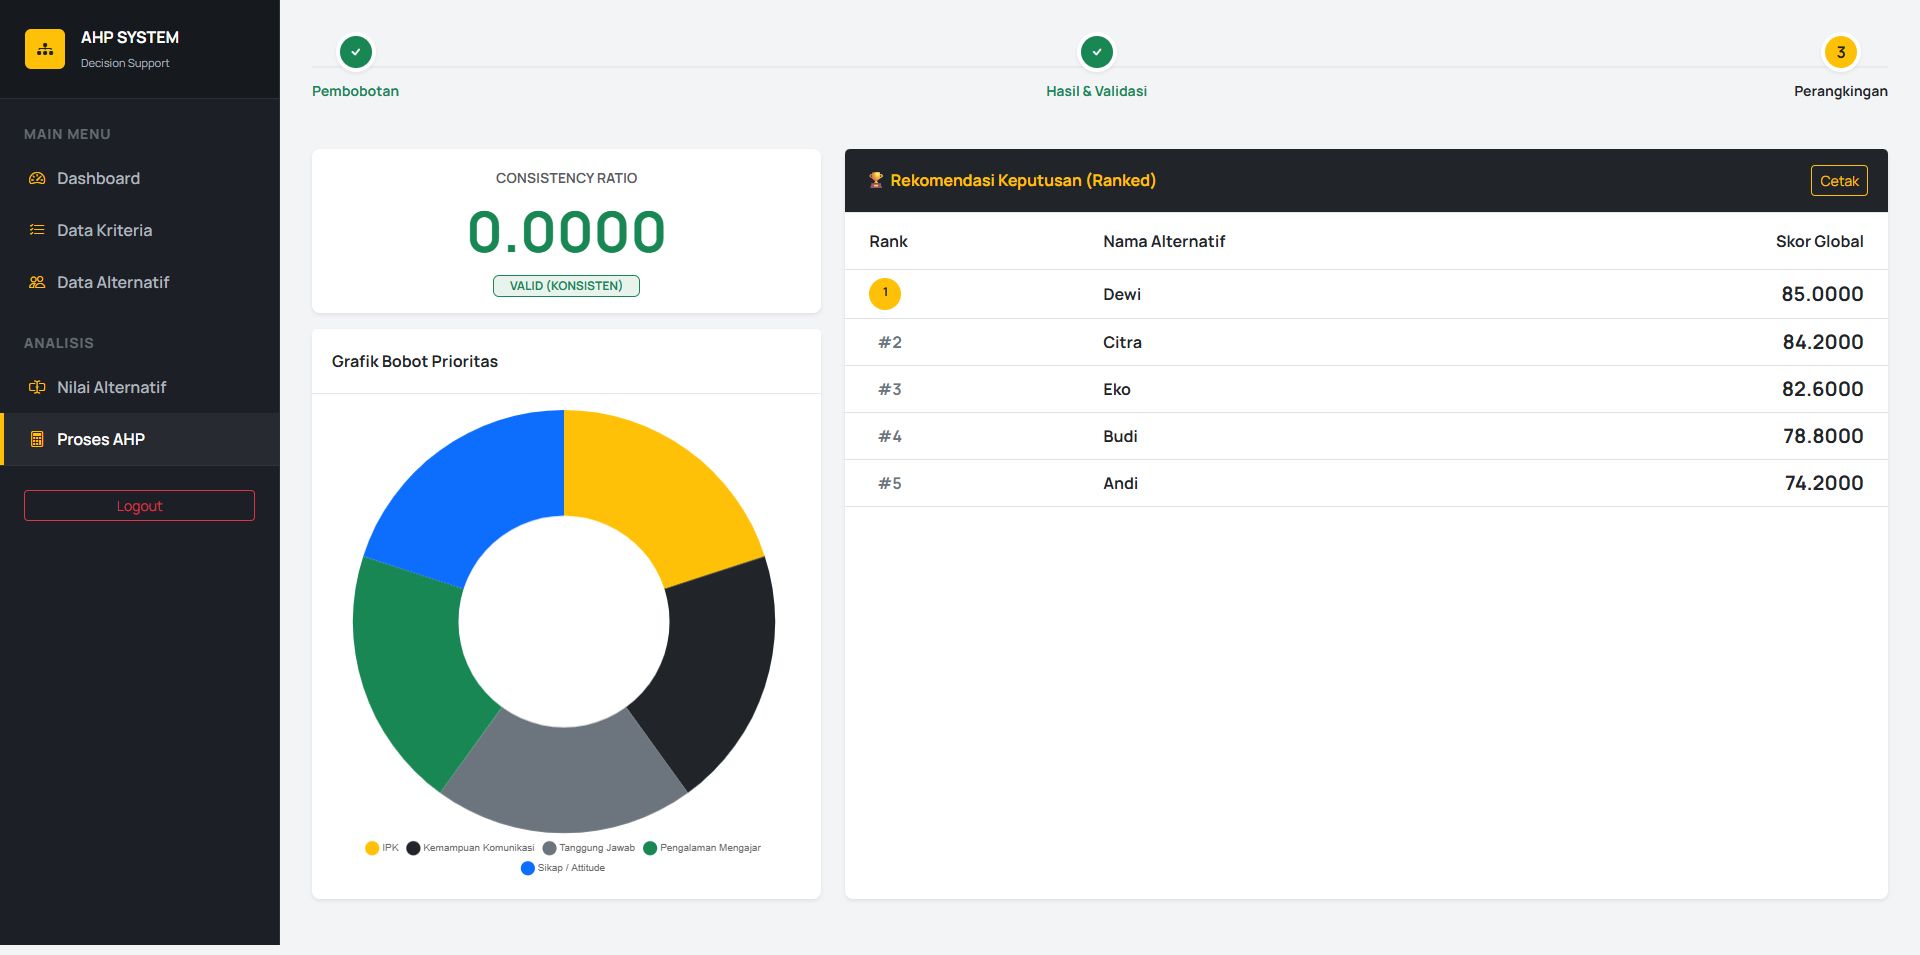Screen dimensions: 1920x955
Task: Click the gold rank 1 badge
Action: click(x=885, y=293)
